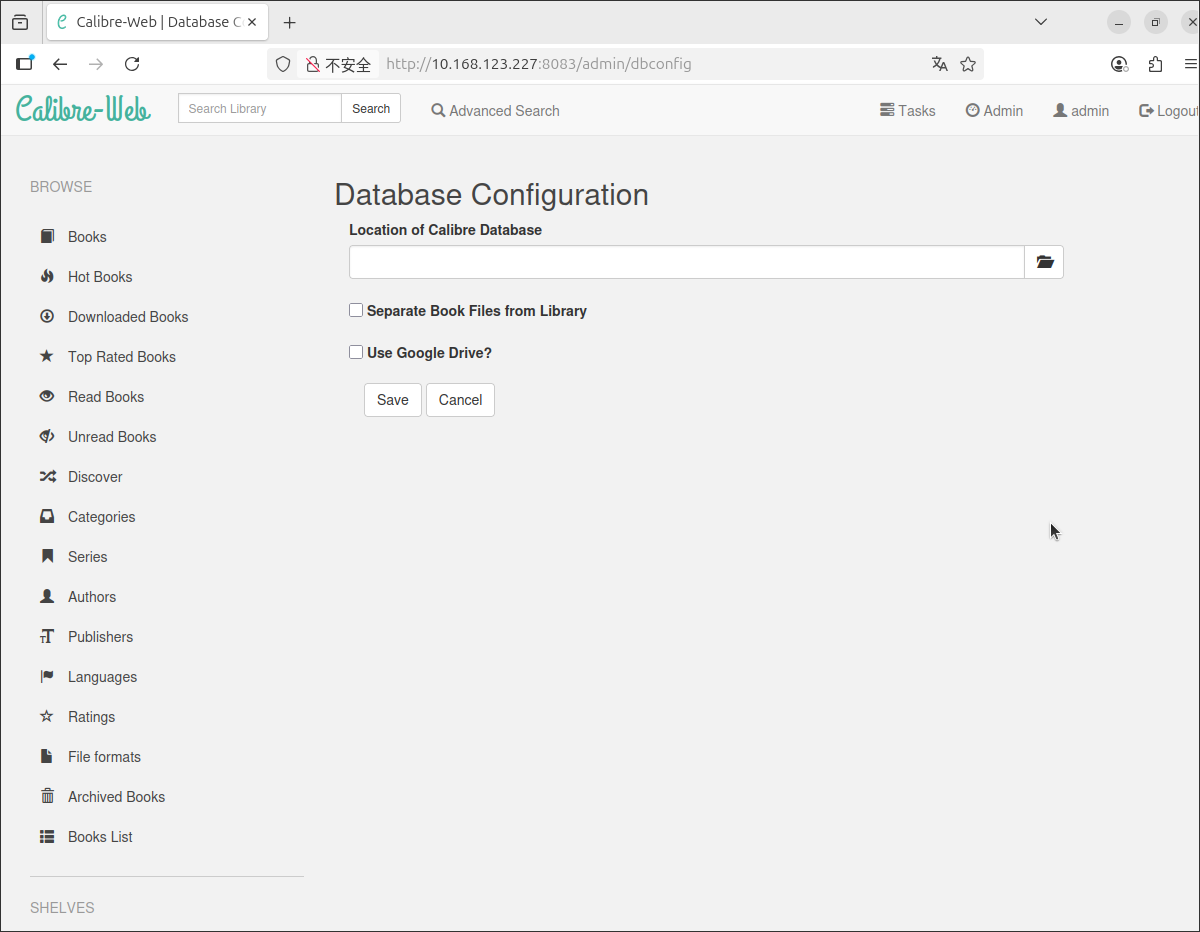Open the Categories browse link
Screen dimensions: 1200x932
pos(101,517)
